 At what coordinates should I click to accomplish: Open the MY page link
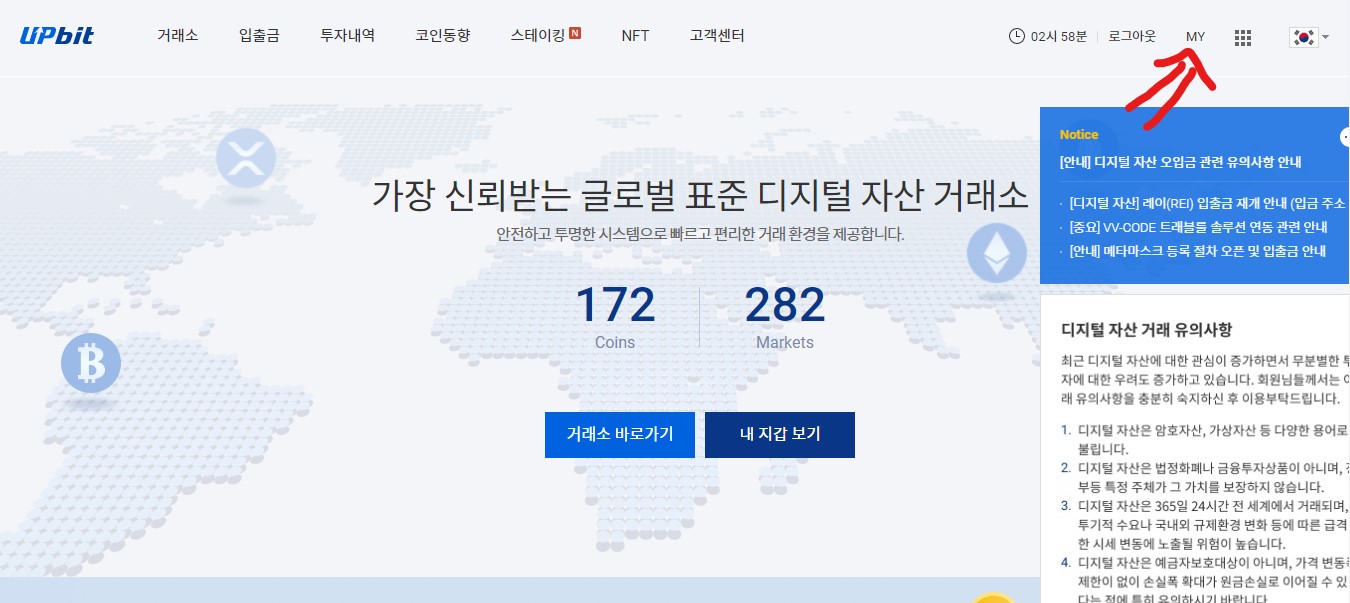tap(1195, 34)
